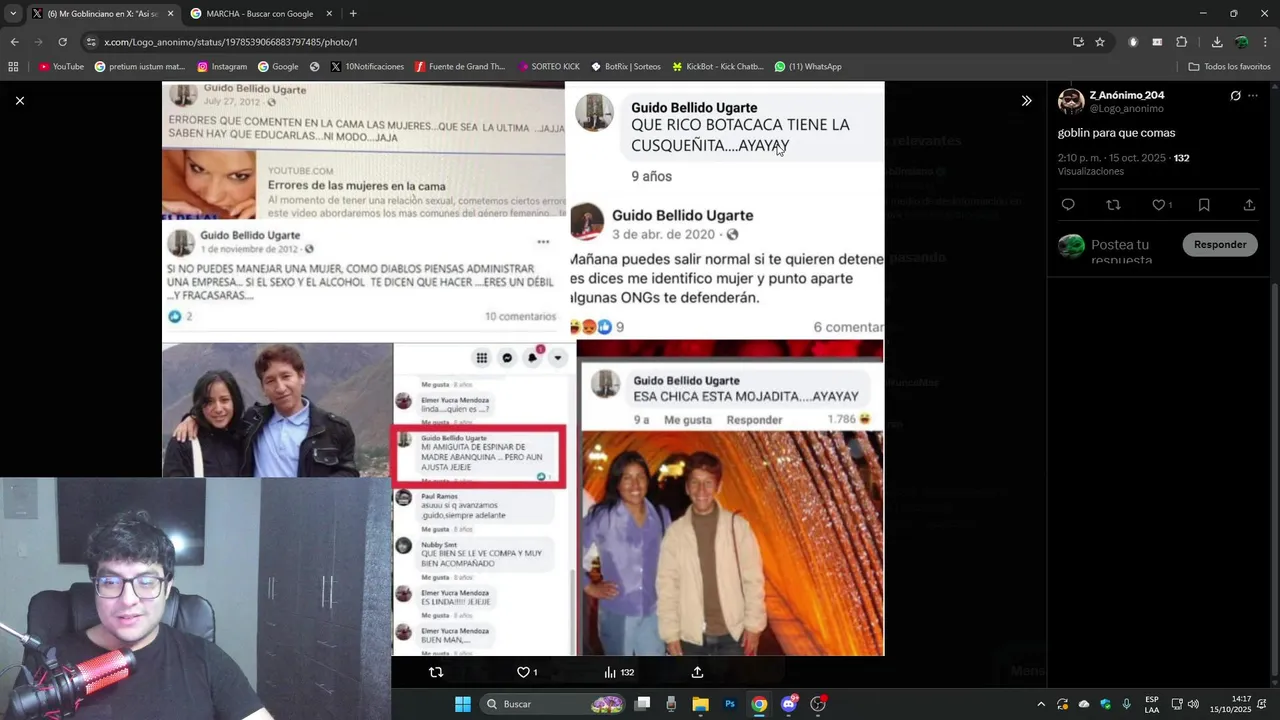Click the address bar URL
The width and height of the screenshot is (1280, 720).
pos(231,42)
